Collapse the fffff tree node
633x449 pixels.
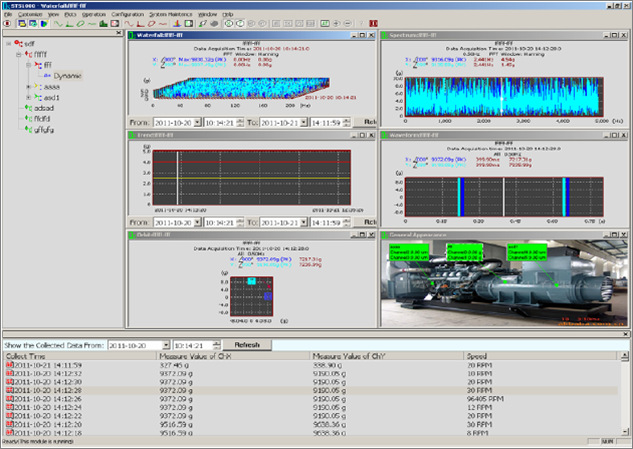point(19,54)
